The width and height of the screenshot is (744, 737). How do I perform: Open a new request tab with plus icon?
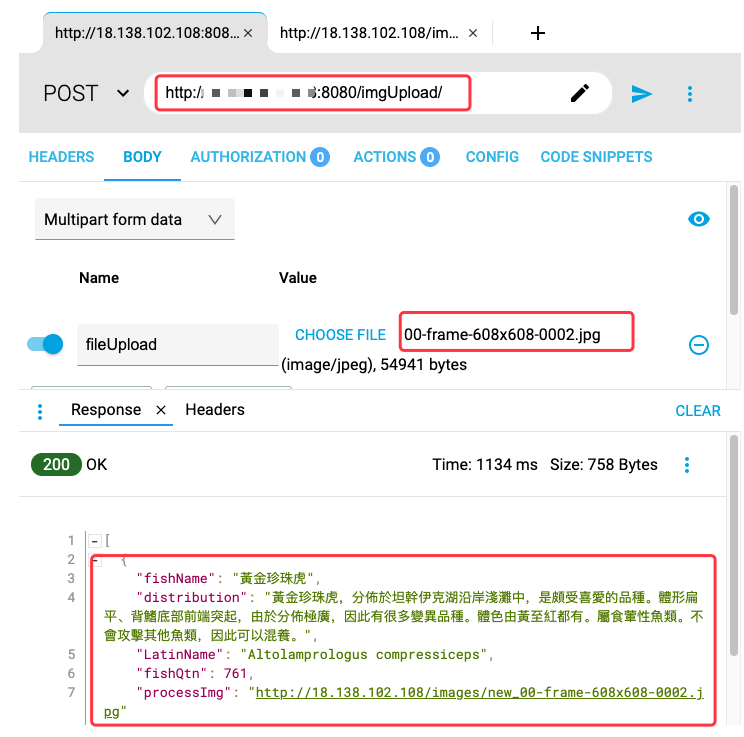tap(537, 33)
